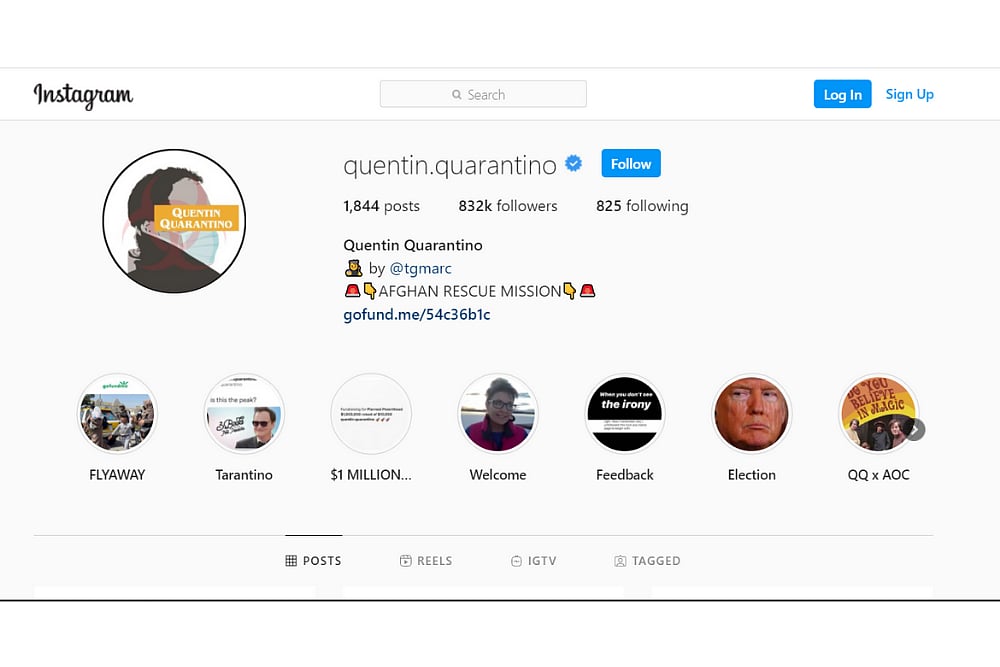Image resolution: width=1000 pixels, height=667 pixels.
Task: Open the Tarantino story highlight
Action: (x=244, y=413)
